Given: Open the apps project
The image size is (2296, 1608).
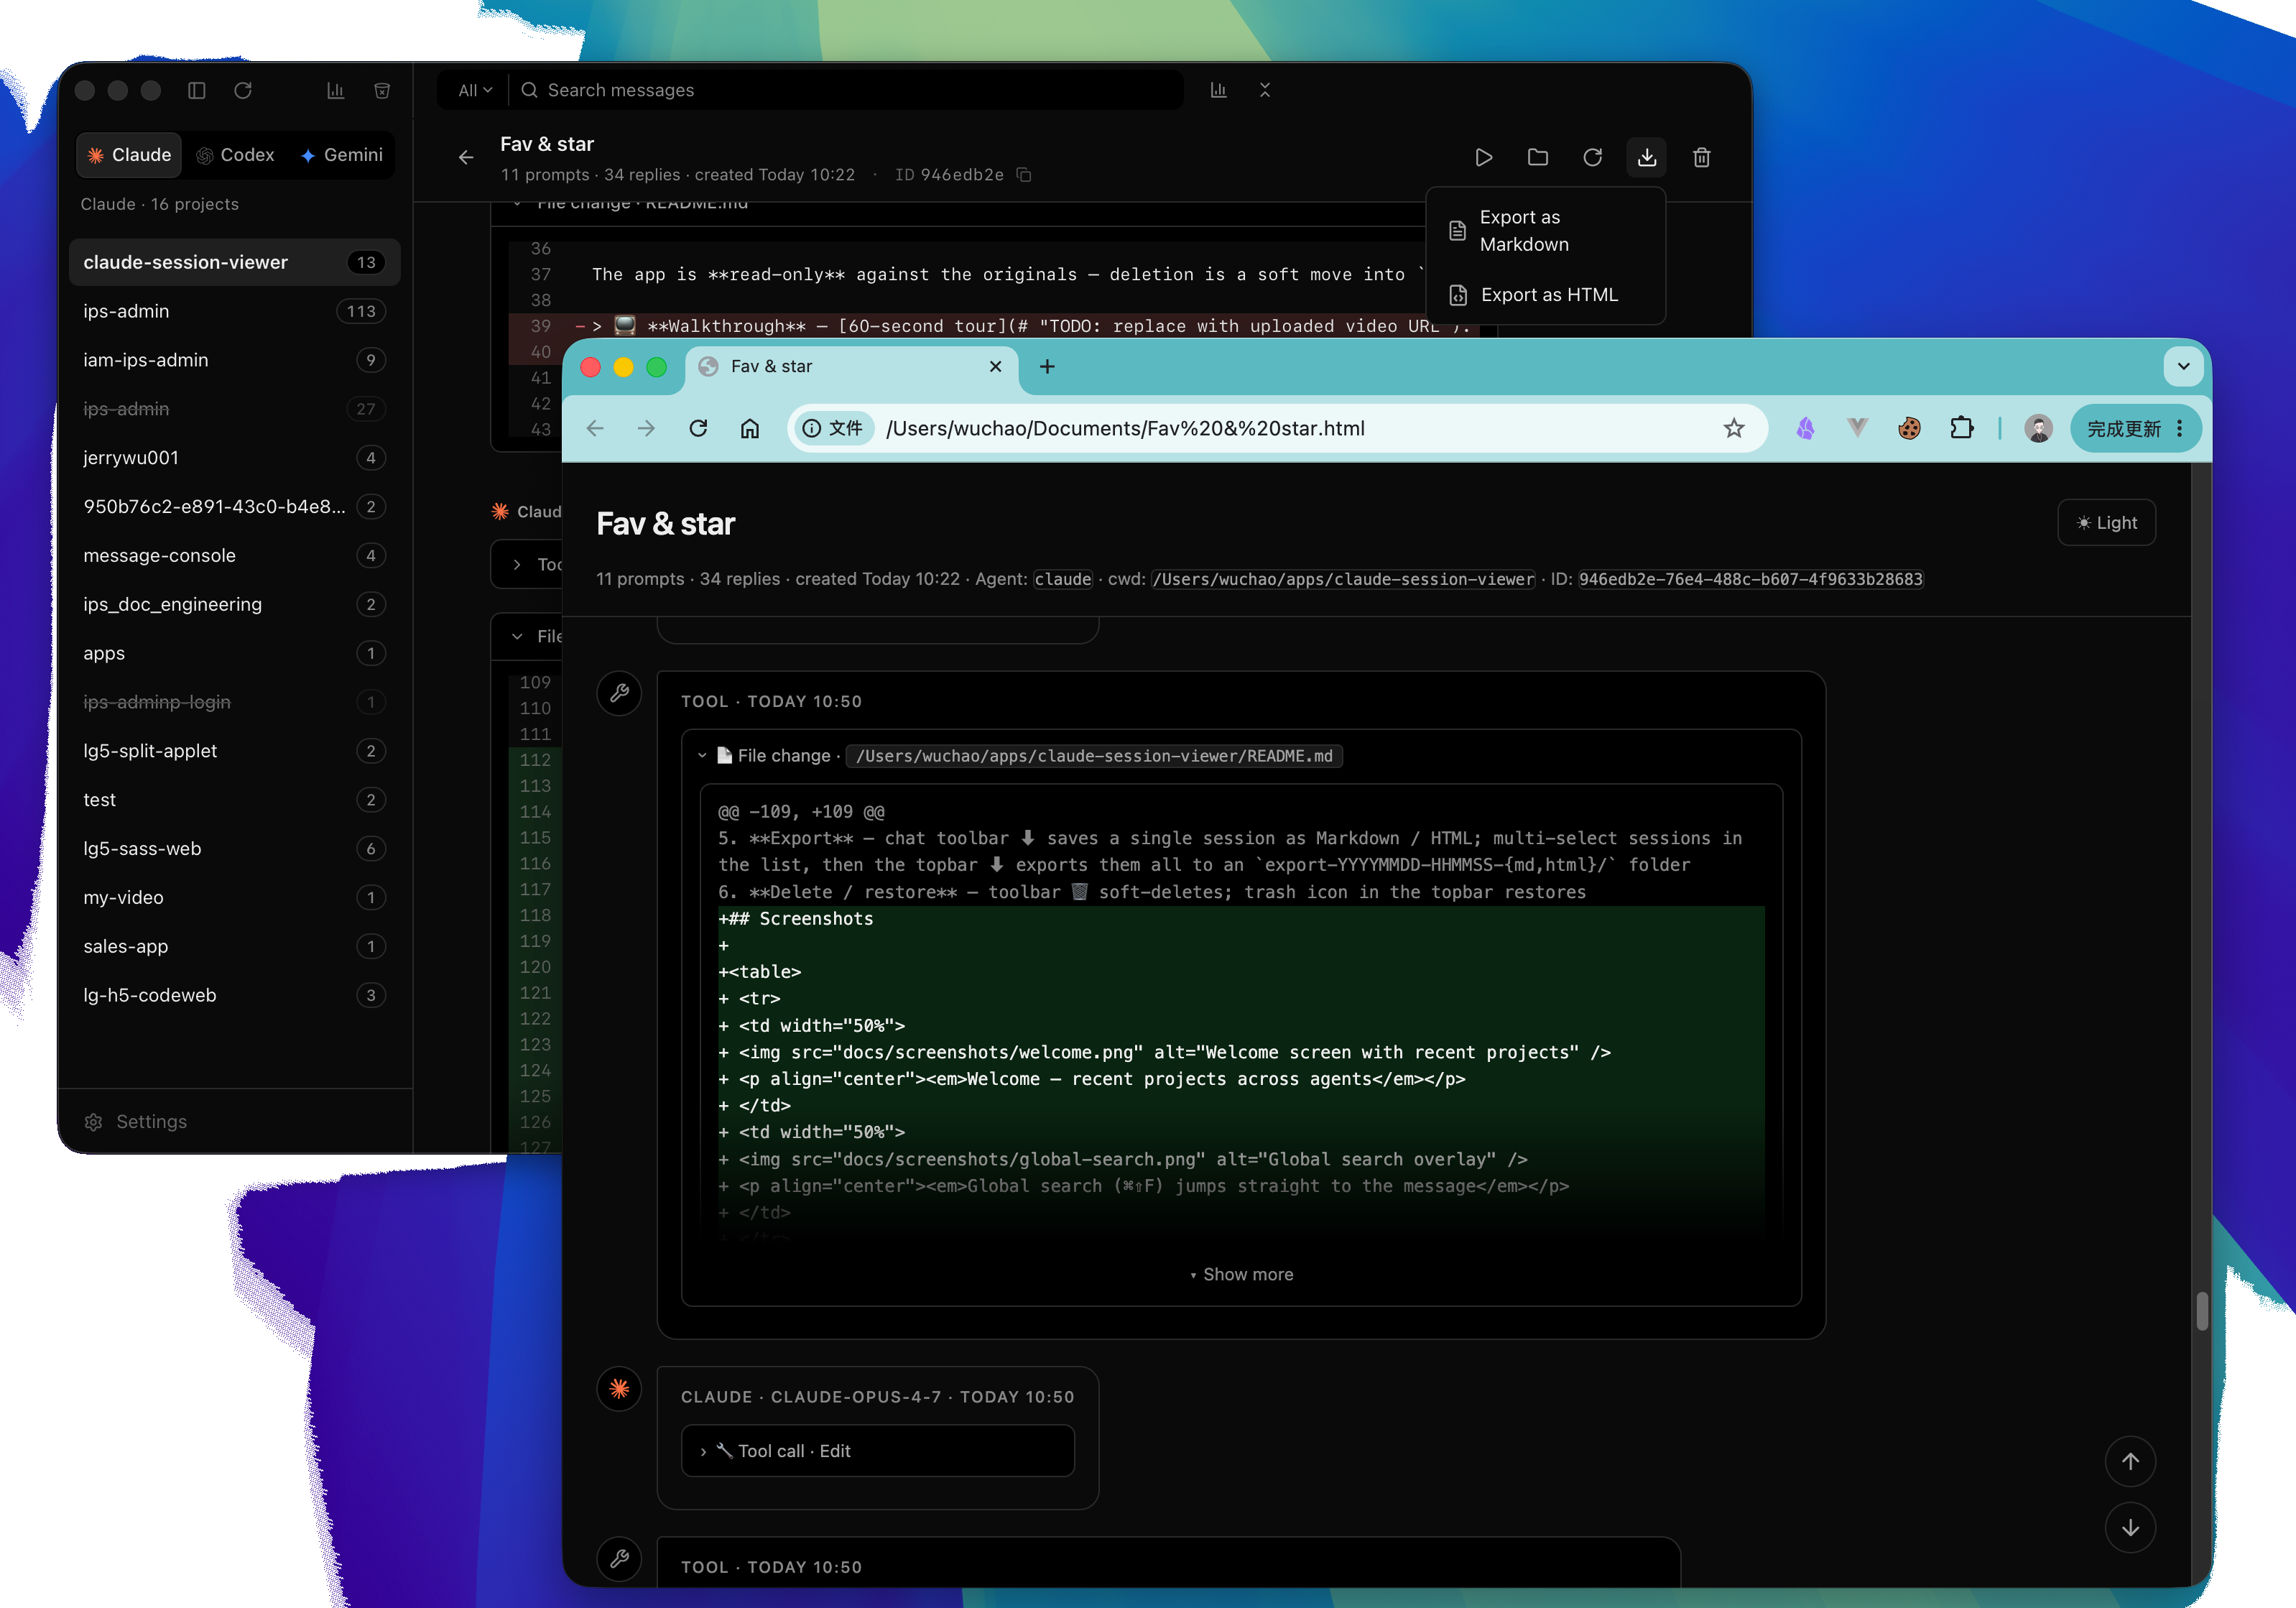Looking at the screenshot, I should click(x=235, y=653).
